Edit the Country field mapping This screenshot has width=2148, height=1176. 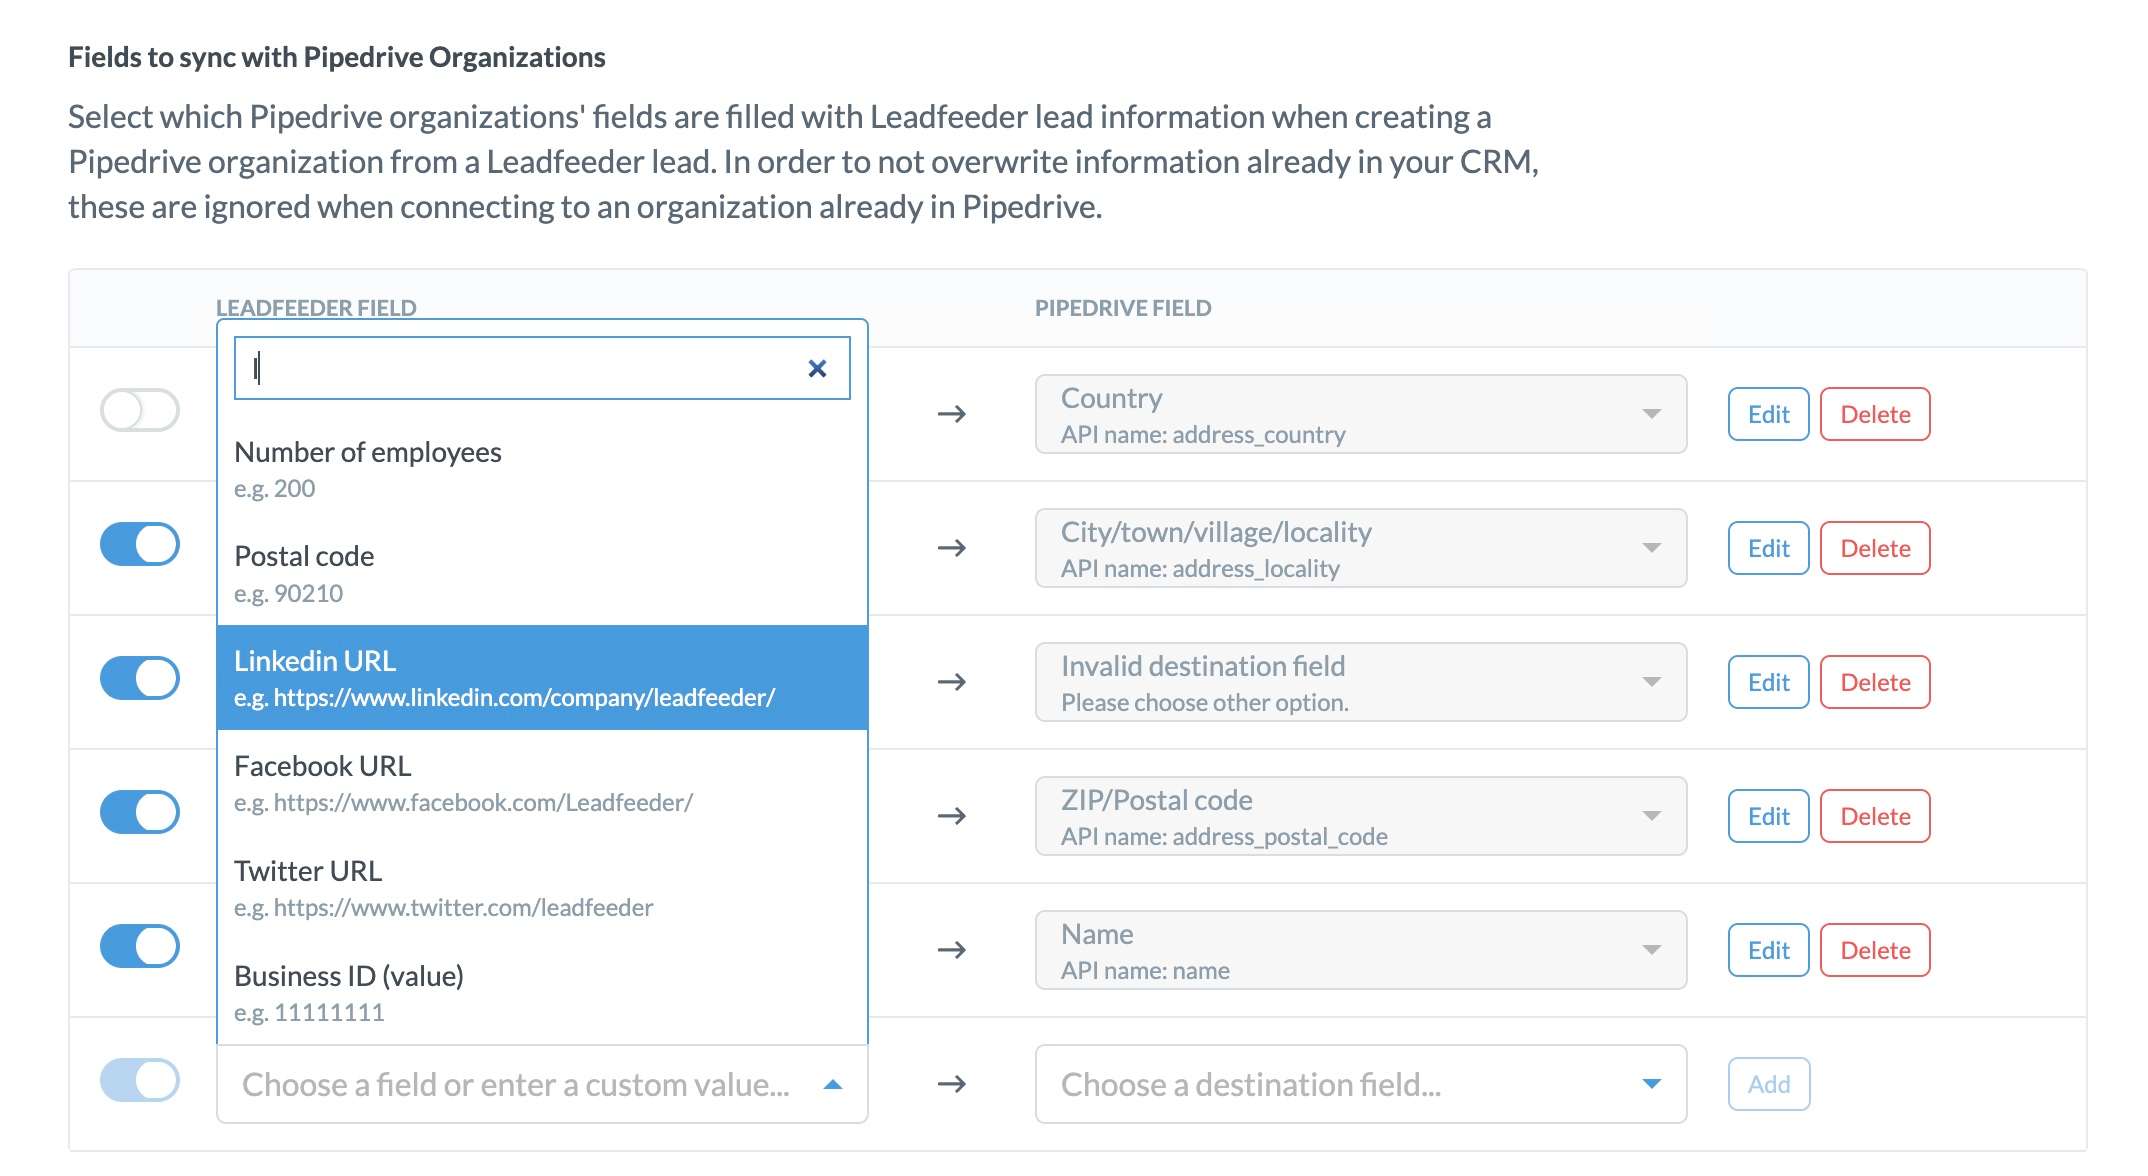pos(1769,414)
